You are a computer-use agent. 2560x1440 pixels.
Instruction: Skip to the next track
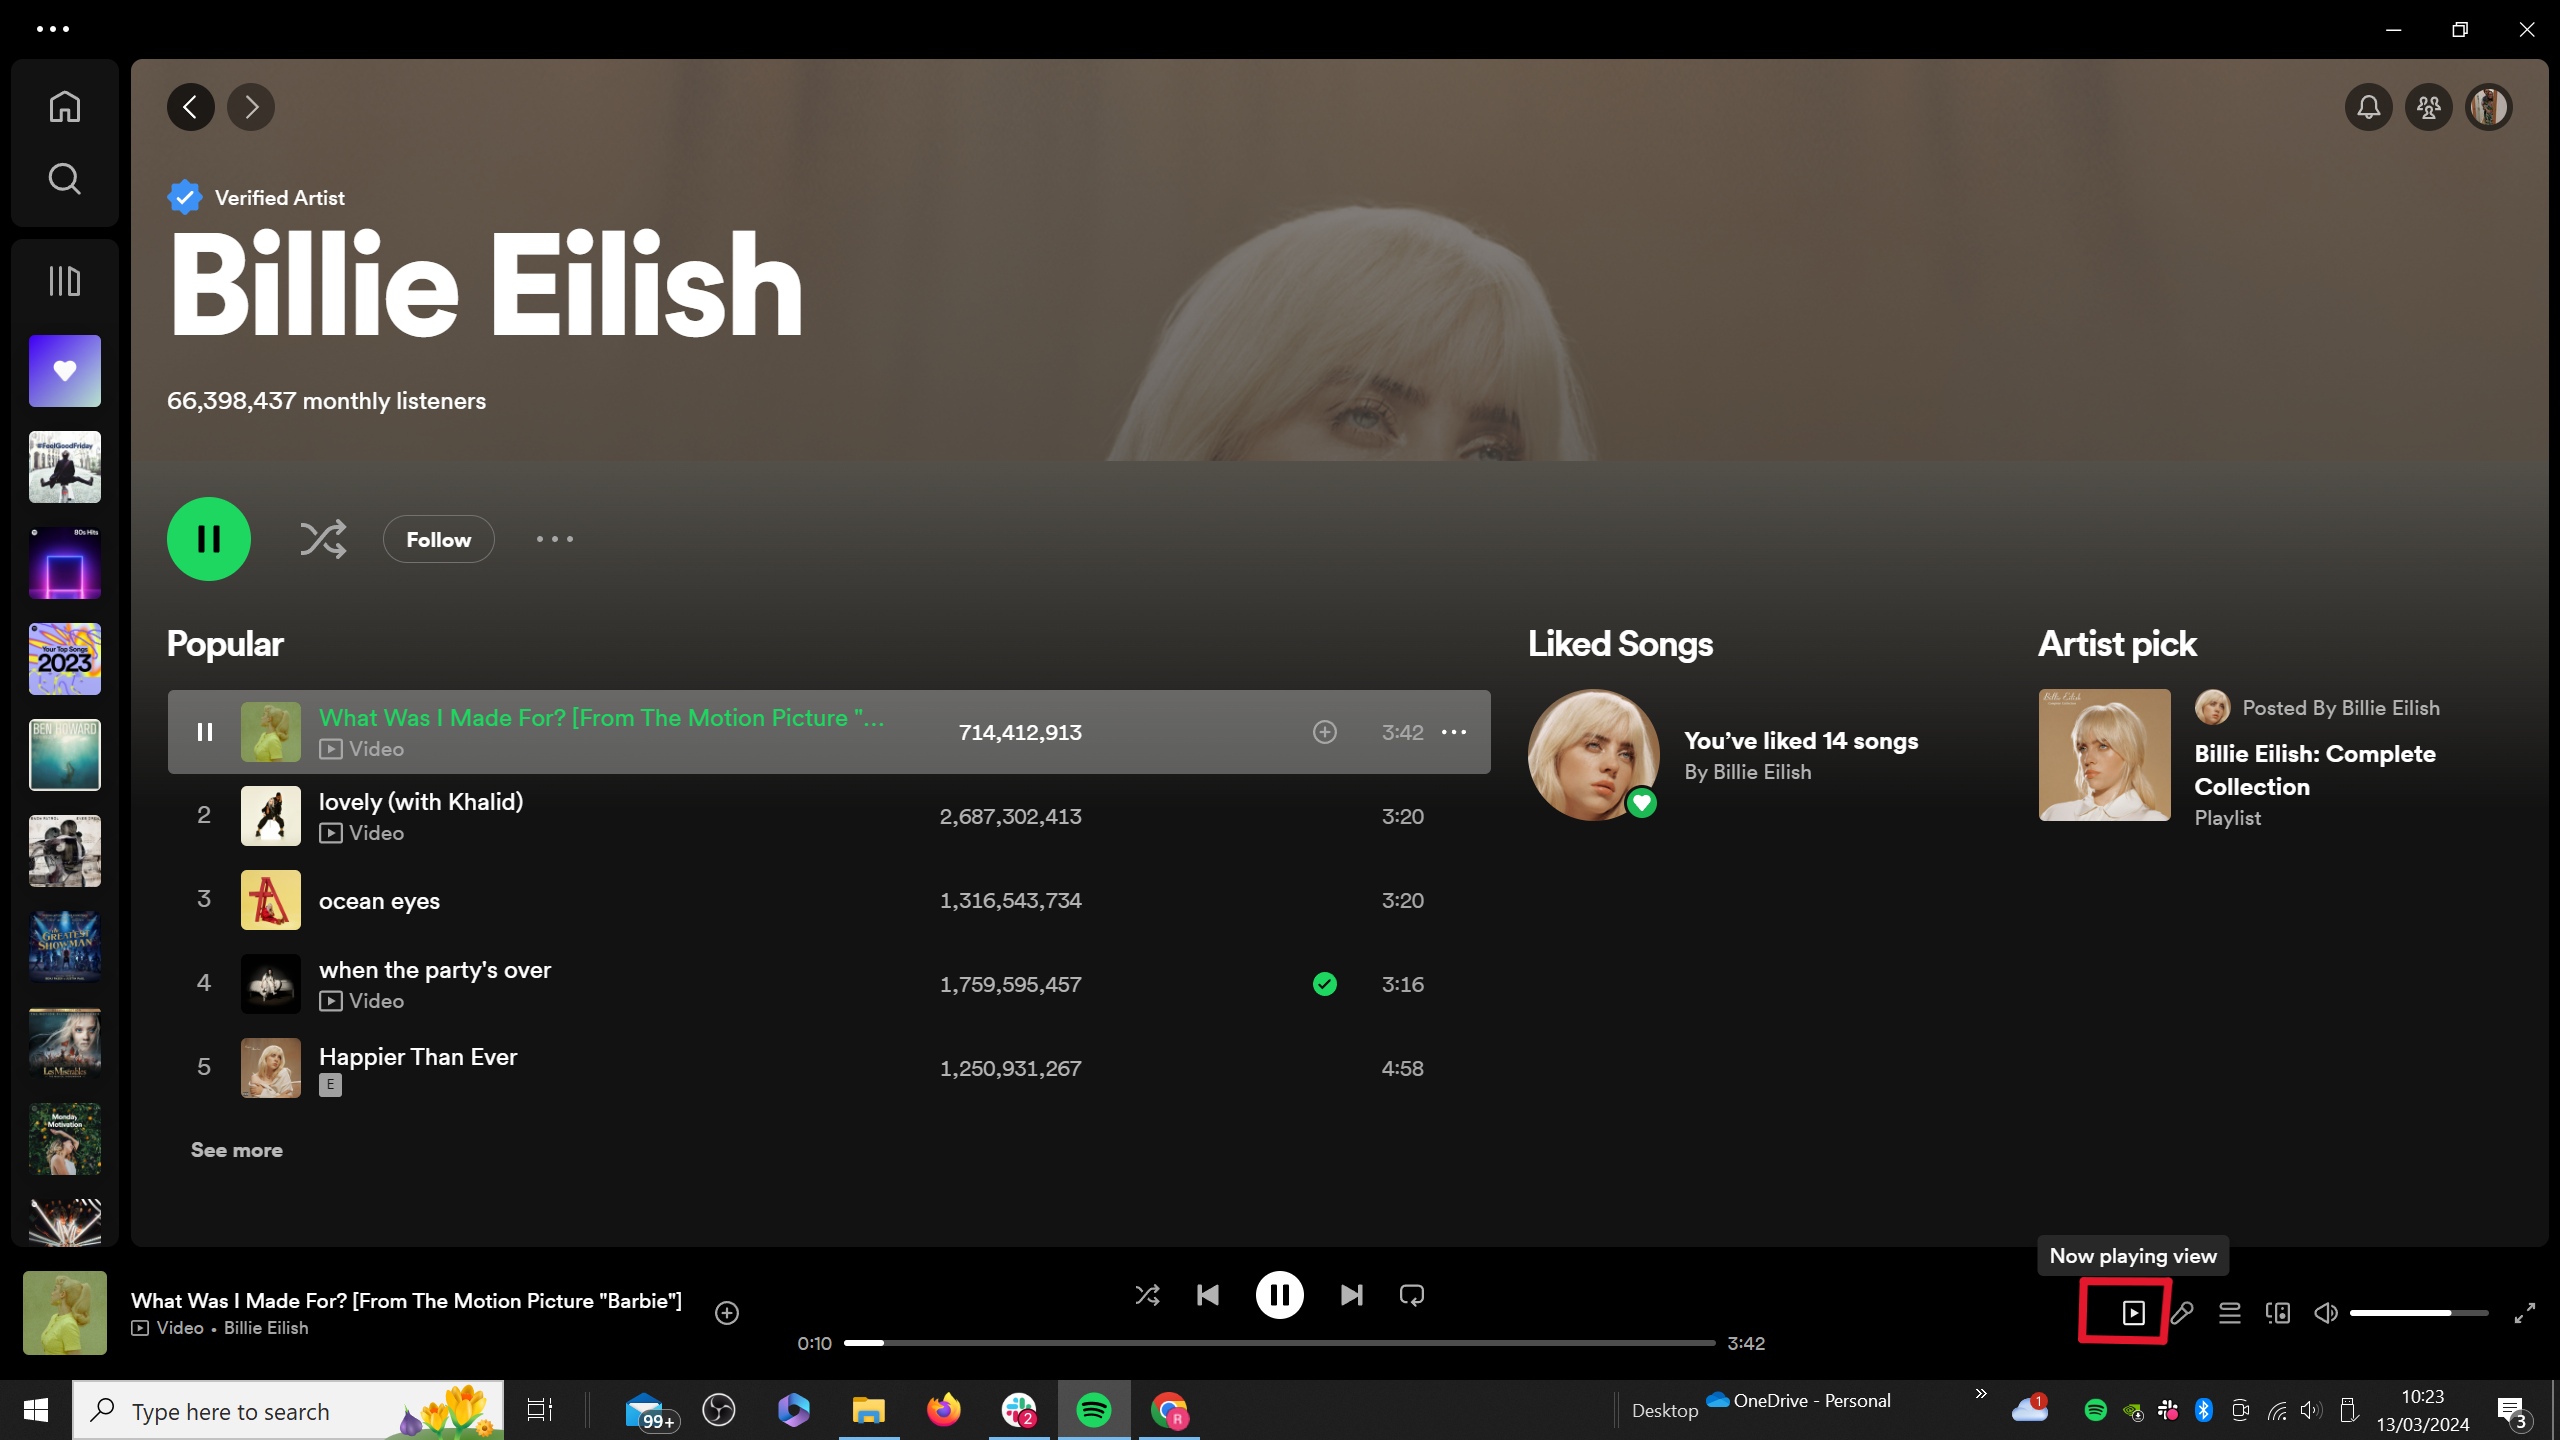(1351, 1295)
